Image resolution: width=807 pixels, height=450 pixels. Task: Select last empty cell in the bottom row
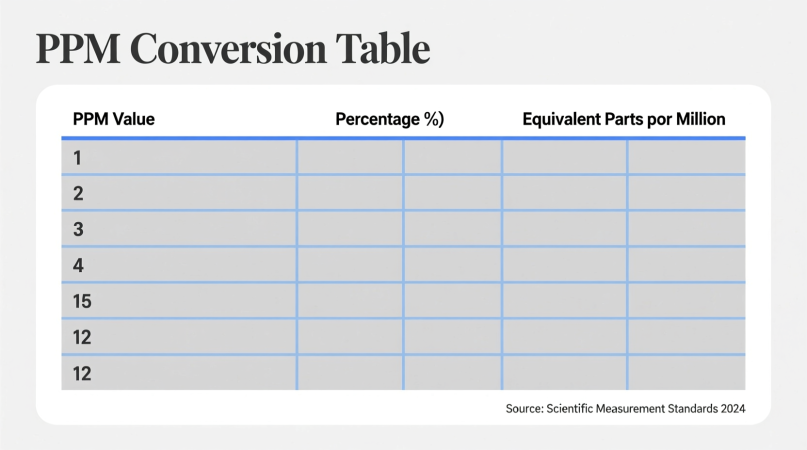(686, 373)
